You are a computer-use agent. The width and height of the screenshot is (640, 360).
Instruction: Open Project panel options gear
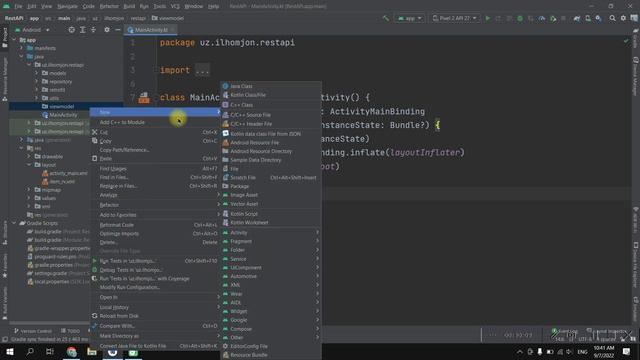[107, 30]
